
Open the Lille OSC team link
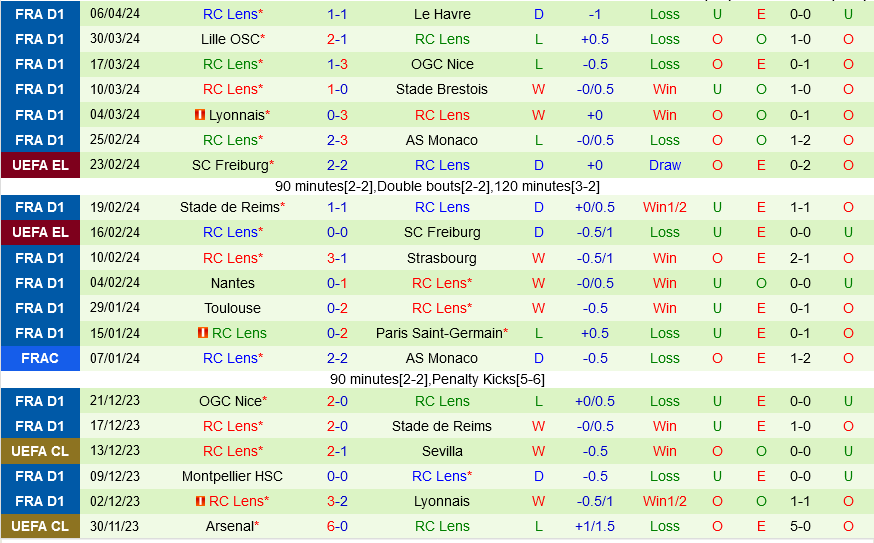[229, 39]
